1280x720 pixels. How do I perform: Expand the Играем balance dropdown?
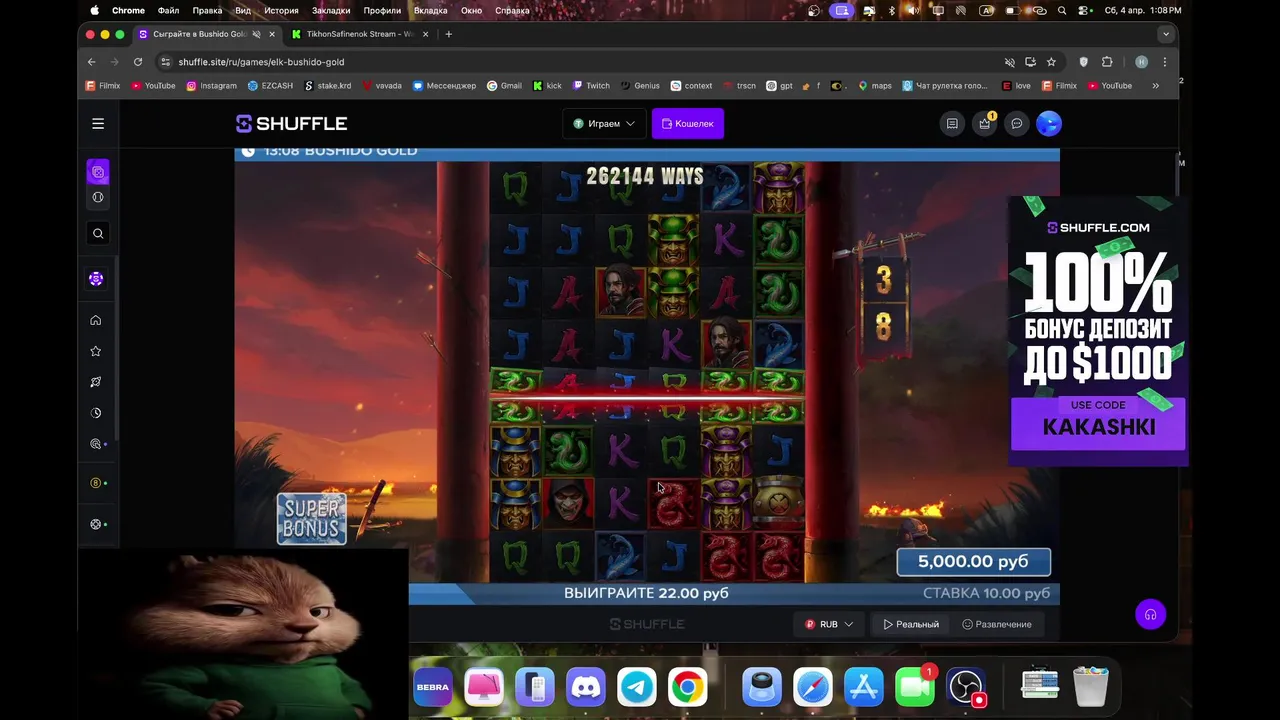point(605,124)
